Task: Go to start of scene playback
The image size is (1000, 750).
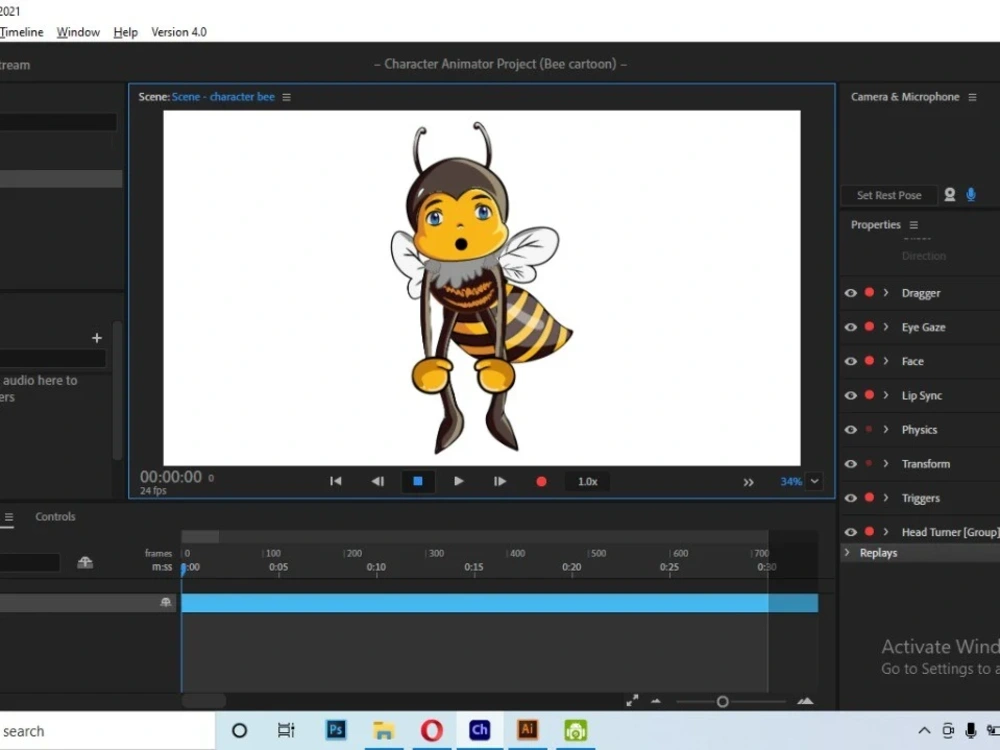Action: 335,481
